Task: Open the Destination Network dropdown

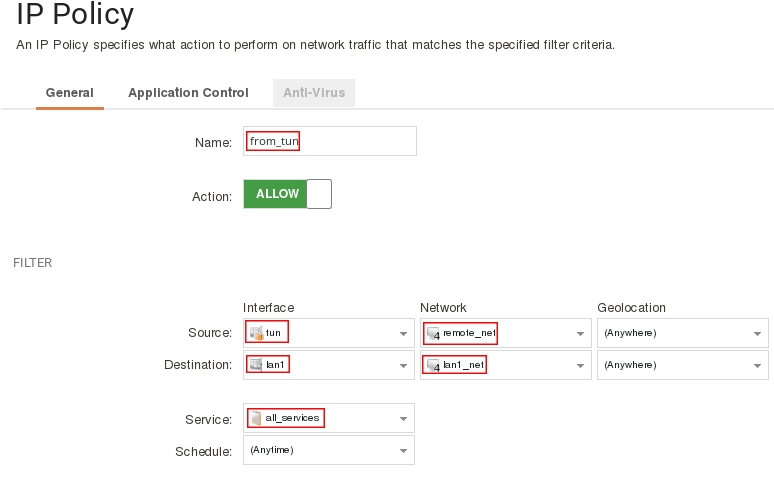Action: tap(580, 366)
